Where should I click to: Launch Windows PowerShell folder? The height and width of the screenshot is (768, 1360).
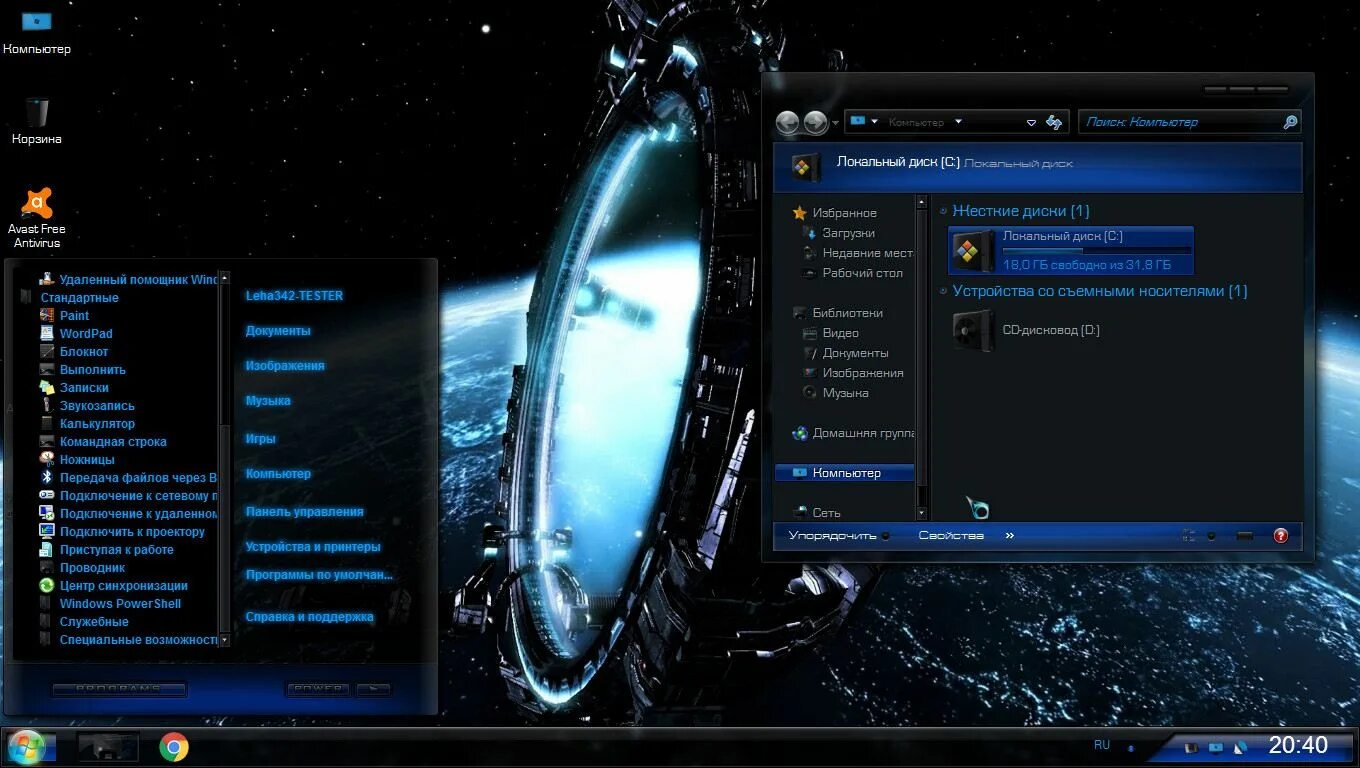pyautogui.click(x=110, y=604)
